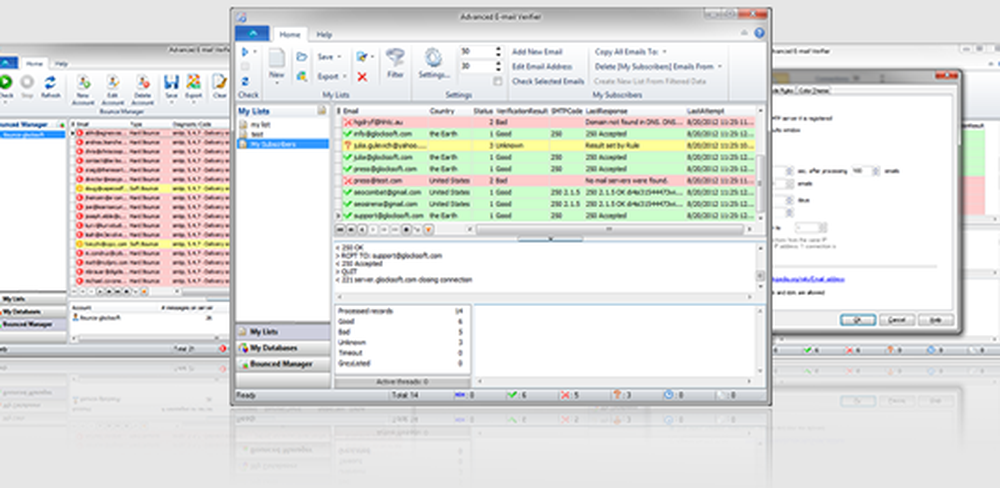
Task: Click the email grid's vertical scrollbar
Action: coord(760,165)
